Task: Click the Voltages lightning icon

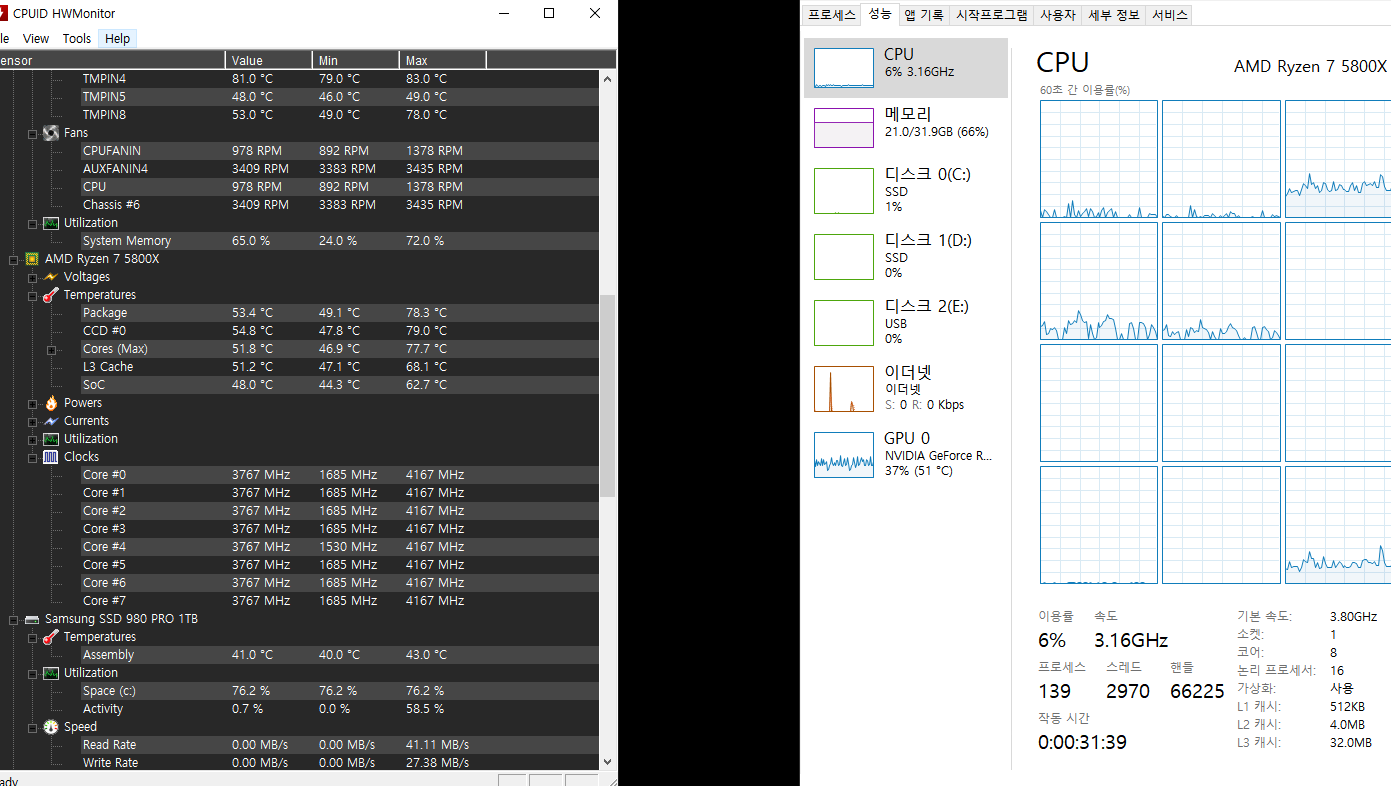Action: point(51,277)
